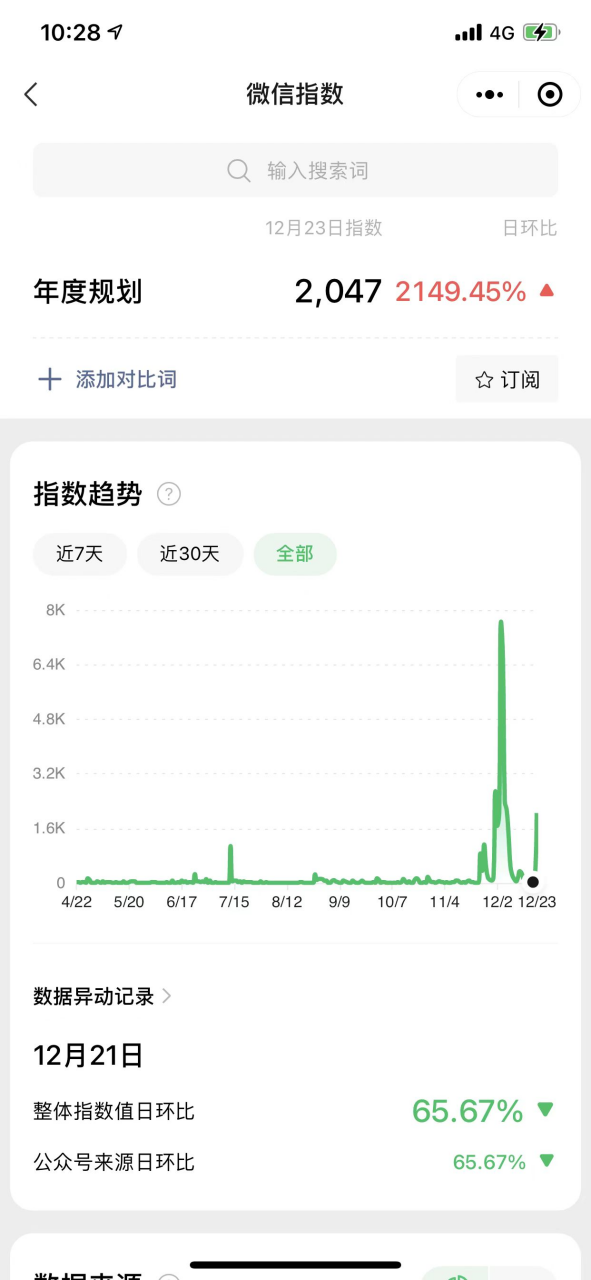Tap the index value 2,047
591x1280 pixels.
(x=338, y=291)
